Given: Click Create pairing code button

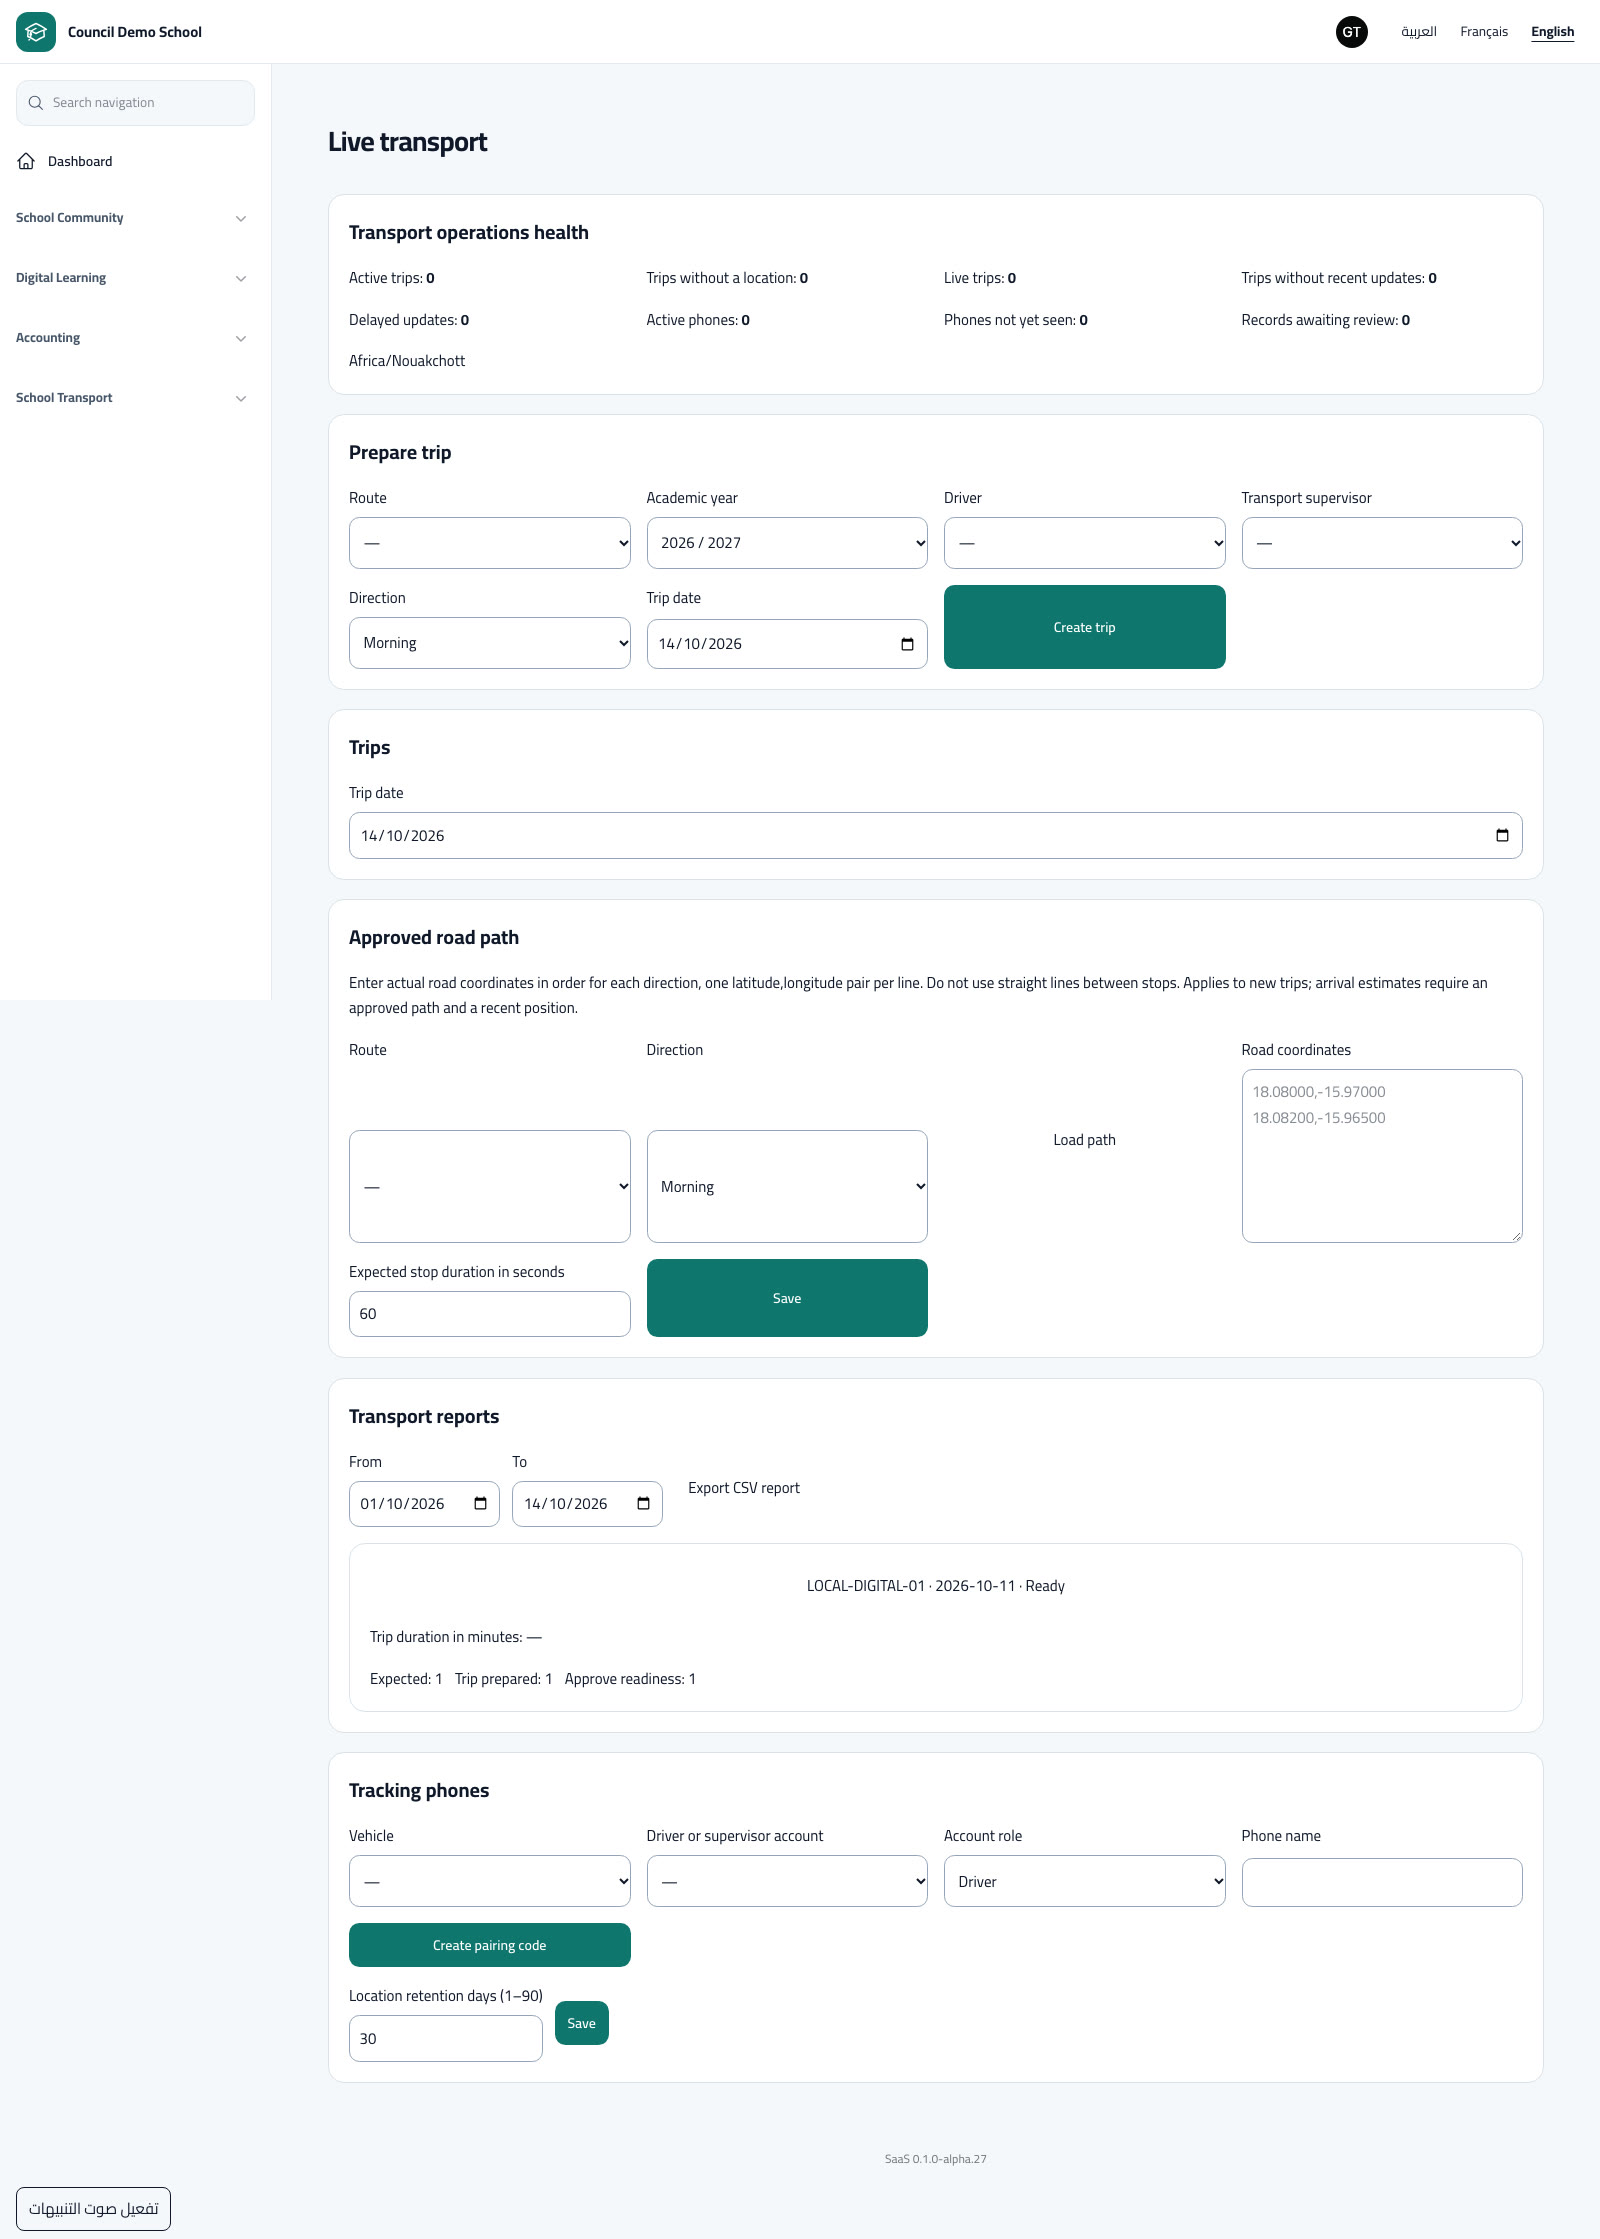Looking at the screenshot, I should pyautogui.click(x=489, y=1945).
